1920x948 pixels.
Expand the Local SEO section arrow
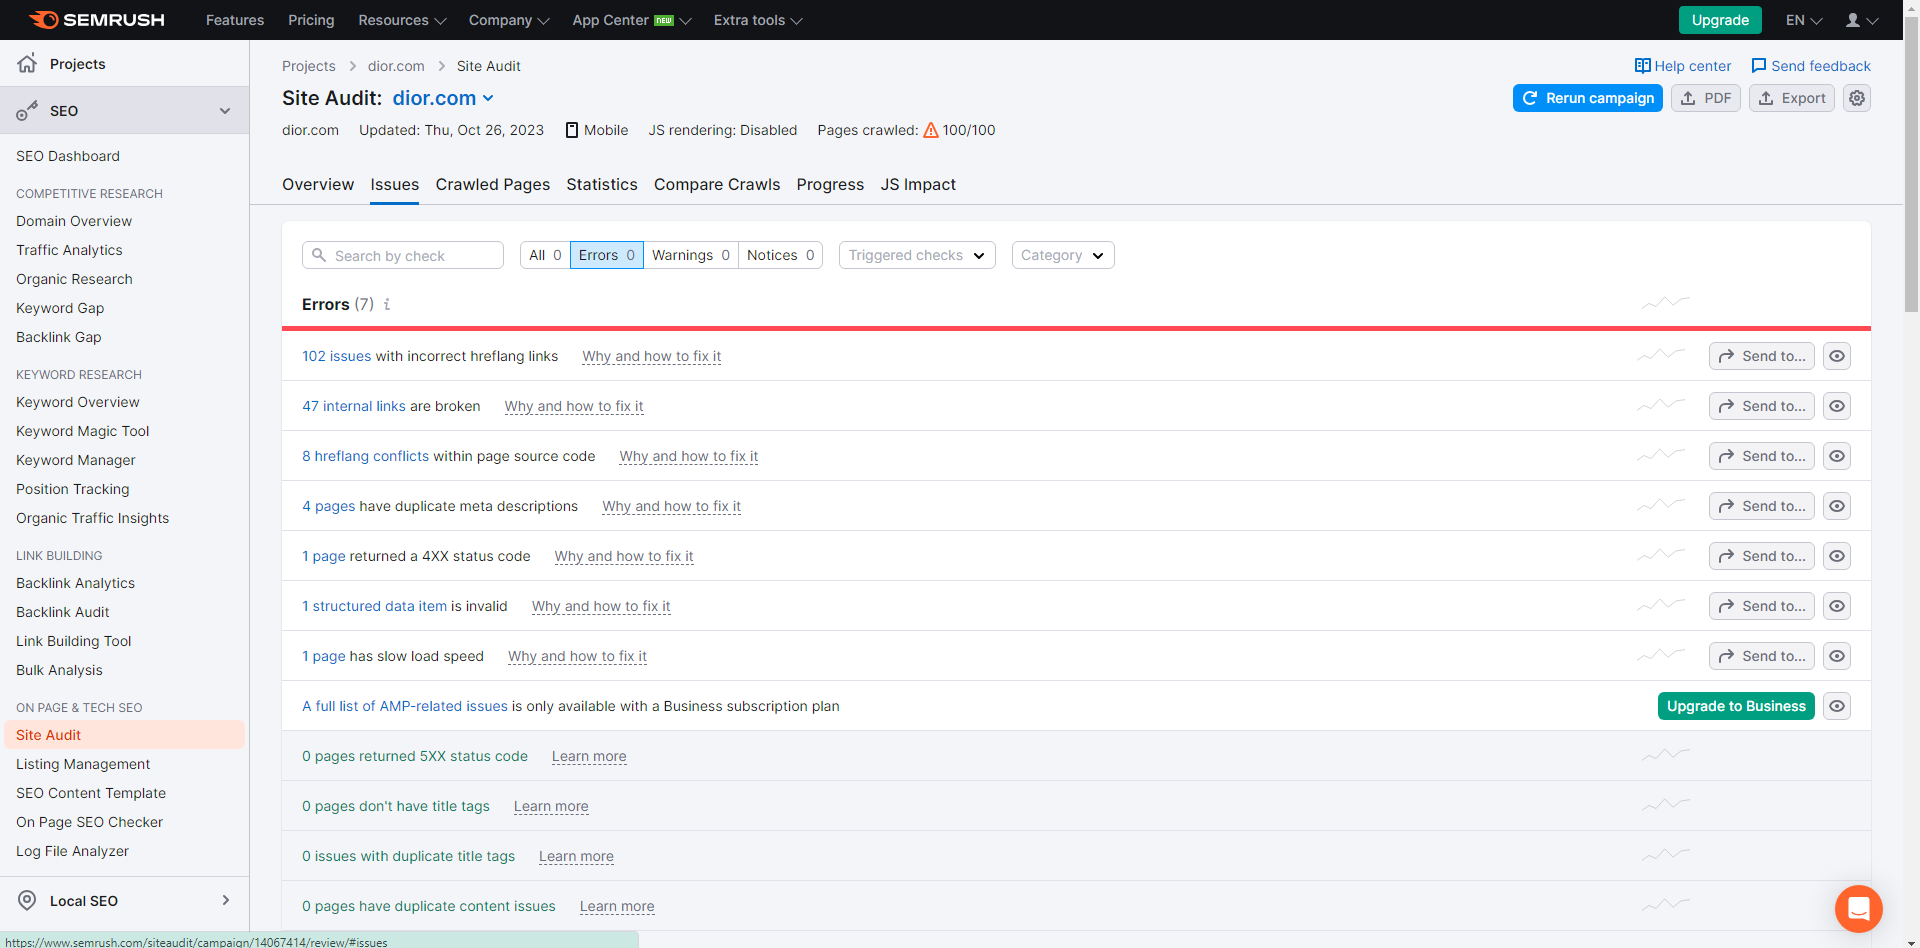[x=226, y=900]
